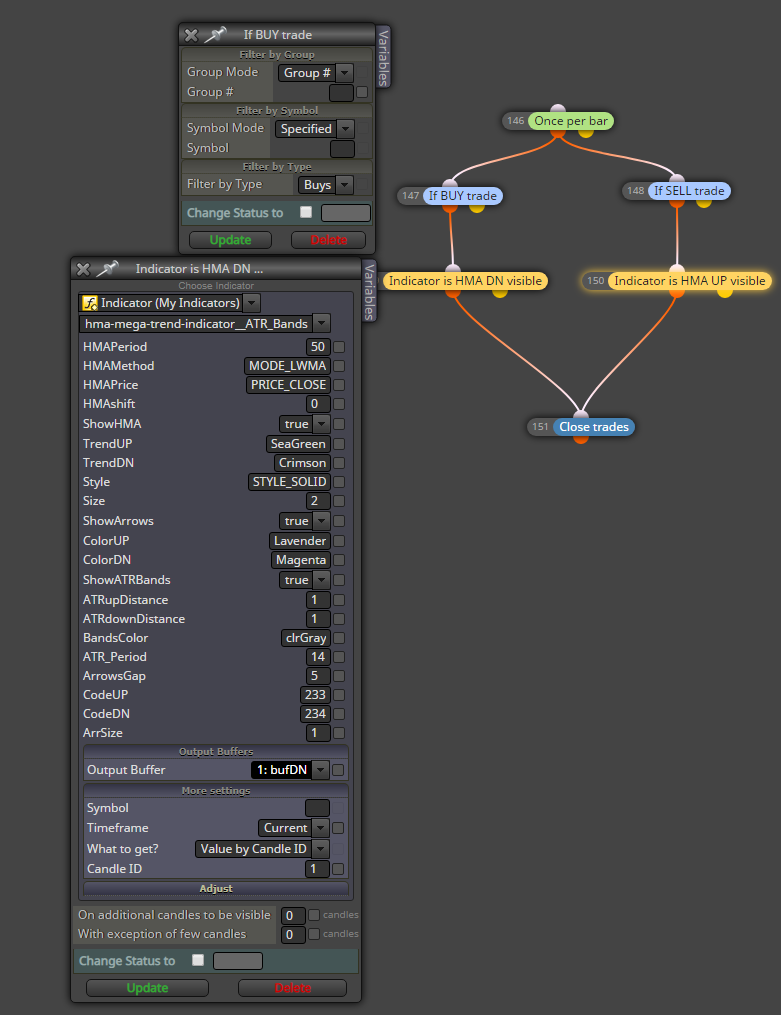Click BandsColor clrGray field
The height and width of the screenshot is (1015, 781).
pos(306,638)
